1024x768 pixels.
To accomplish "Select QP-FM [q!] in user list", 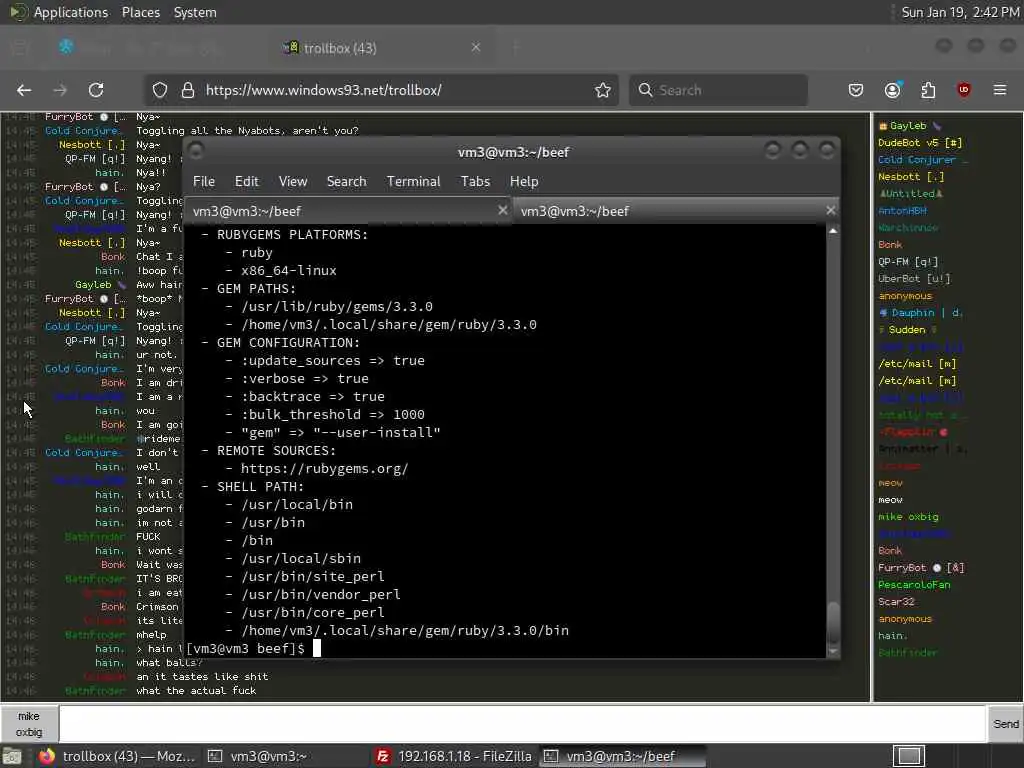I will coord(908,261).
